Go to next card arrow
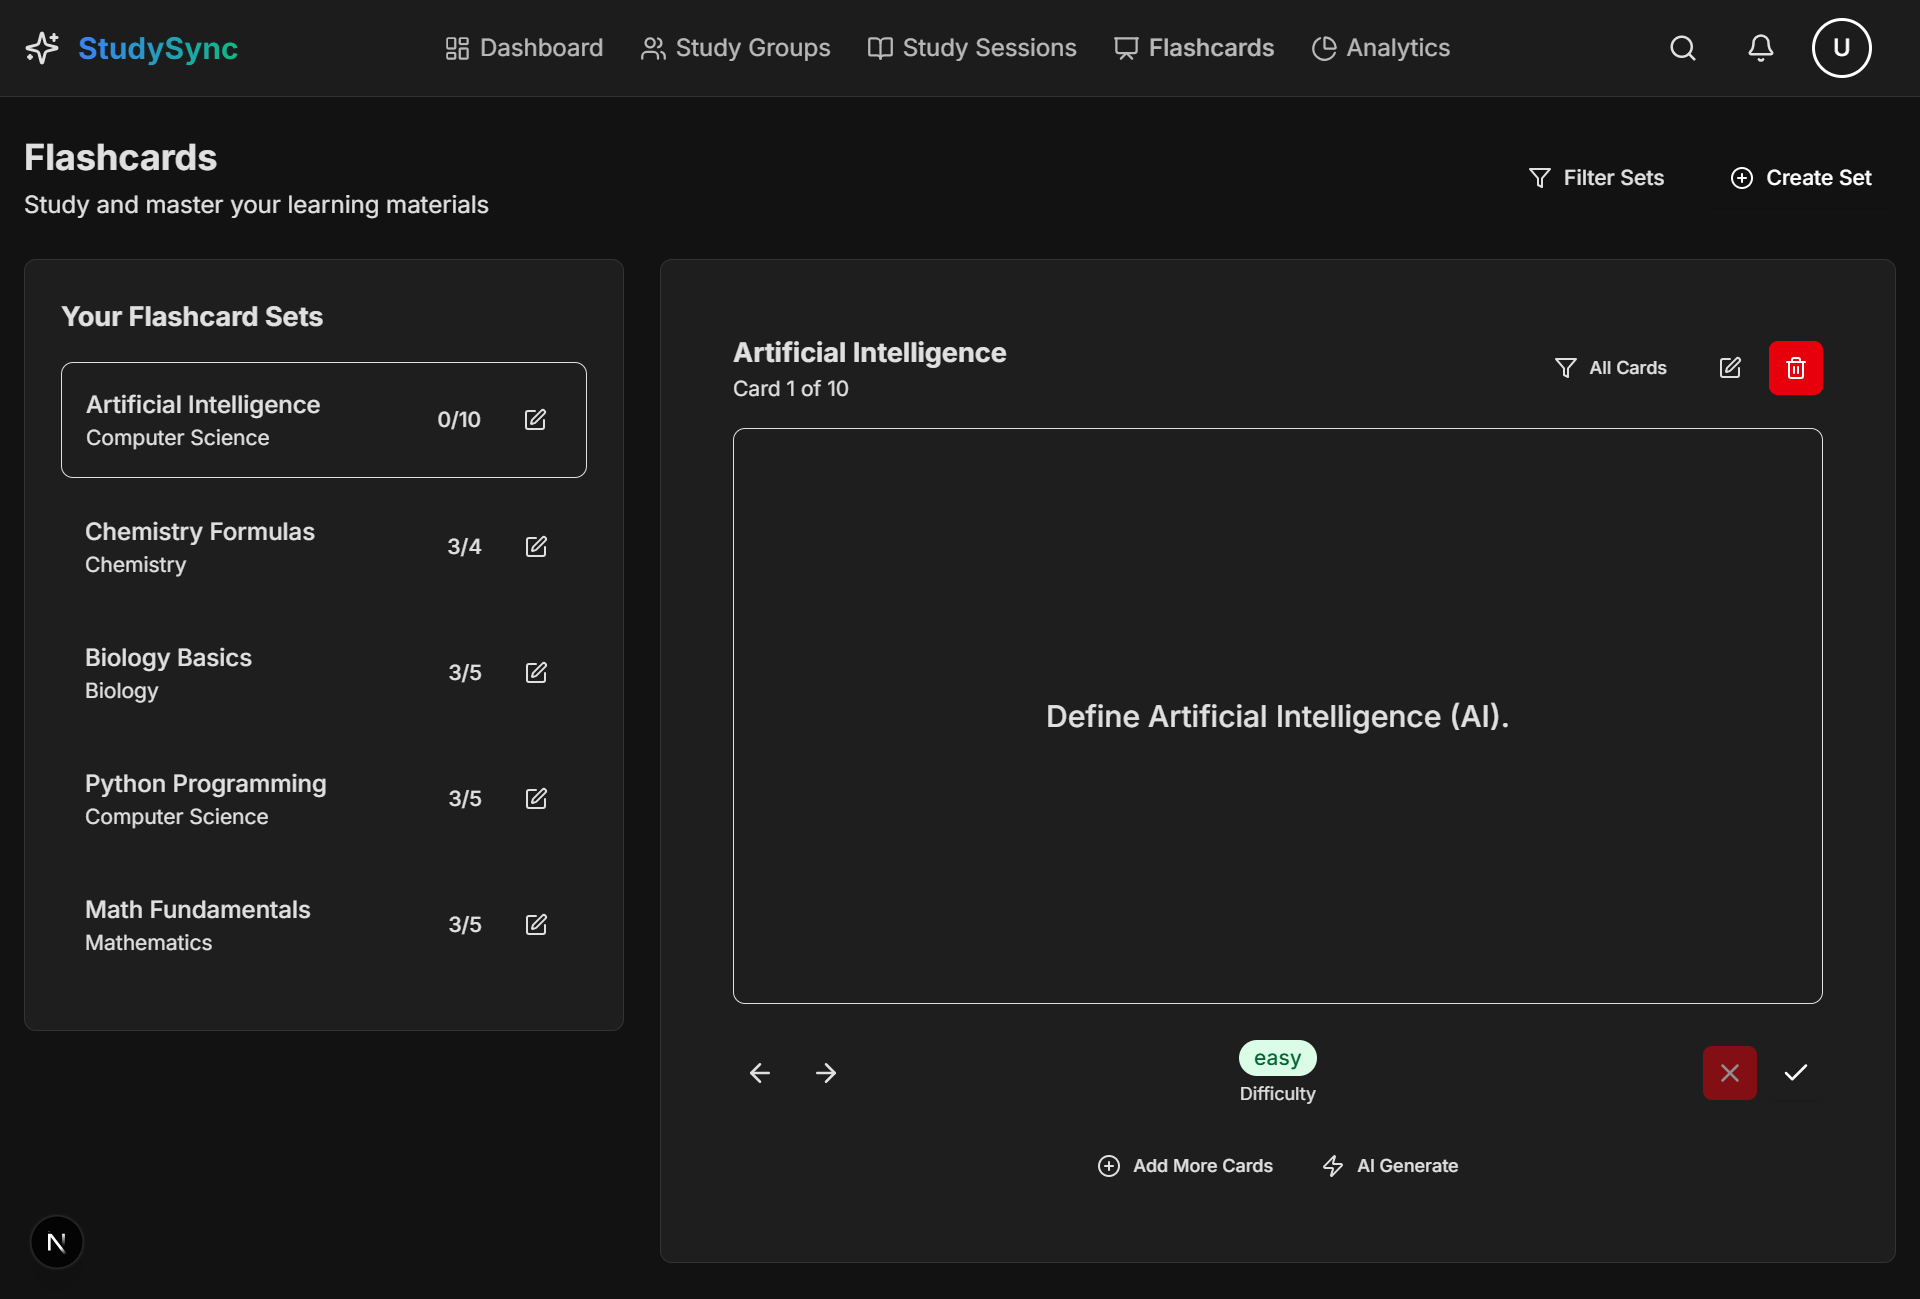Viewport: 1920px width, 1299px height. coord(825,1073)
